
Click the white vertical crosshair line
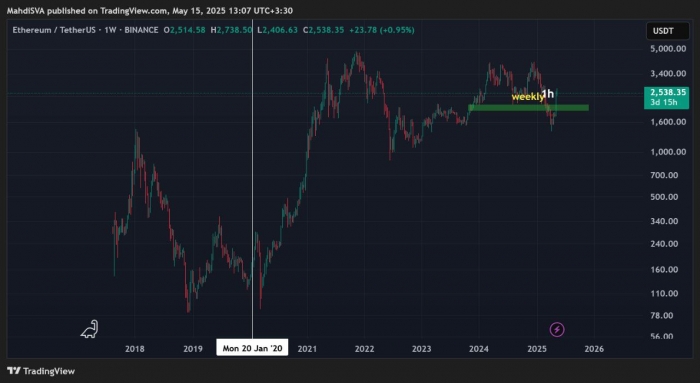coord(253,179)
